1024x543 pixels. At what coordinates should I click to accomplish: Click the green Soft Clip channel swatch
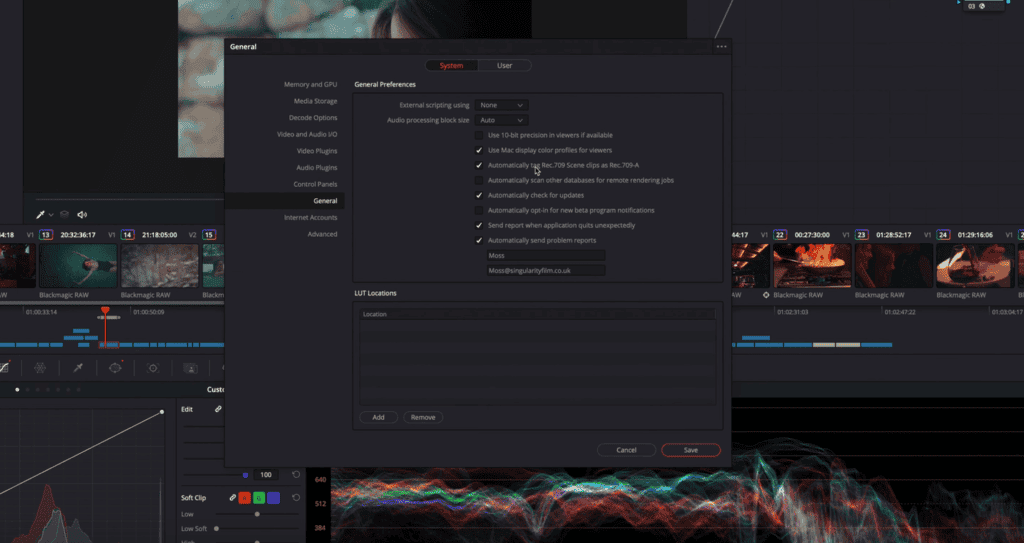259,498
